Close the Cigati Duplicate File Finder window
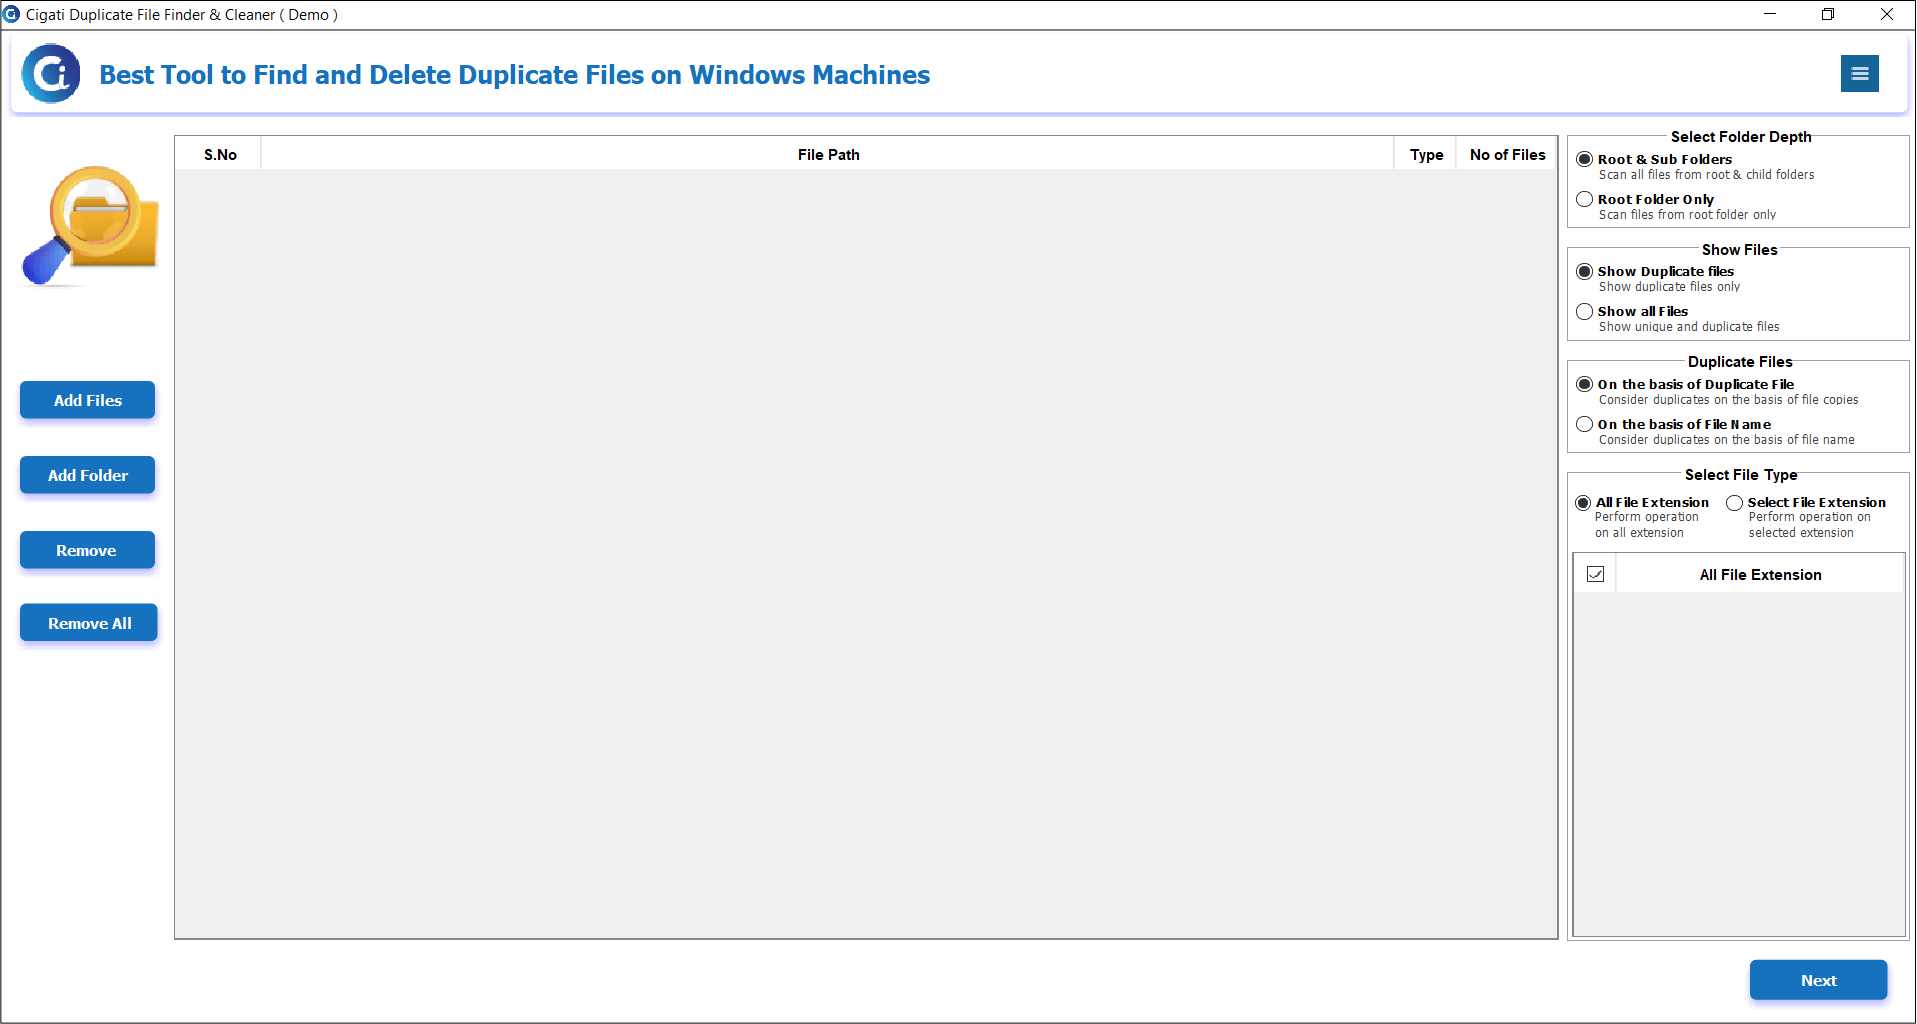The width and height of the screenshot is (1917, 1024). click(1886, 14)
